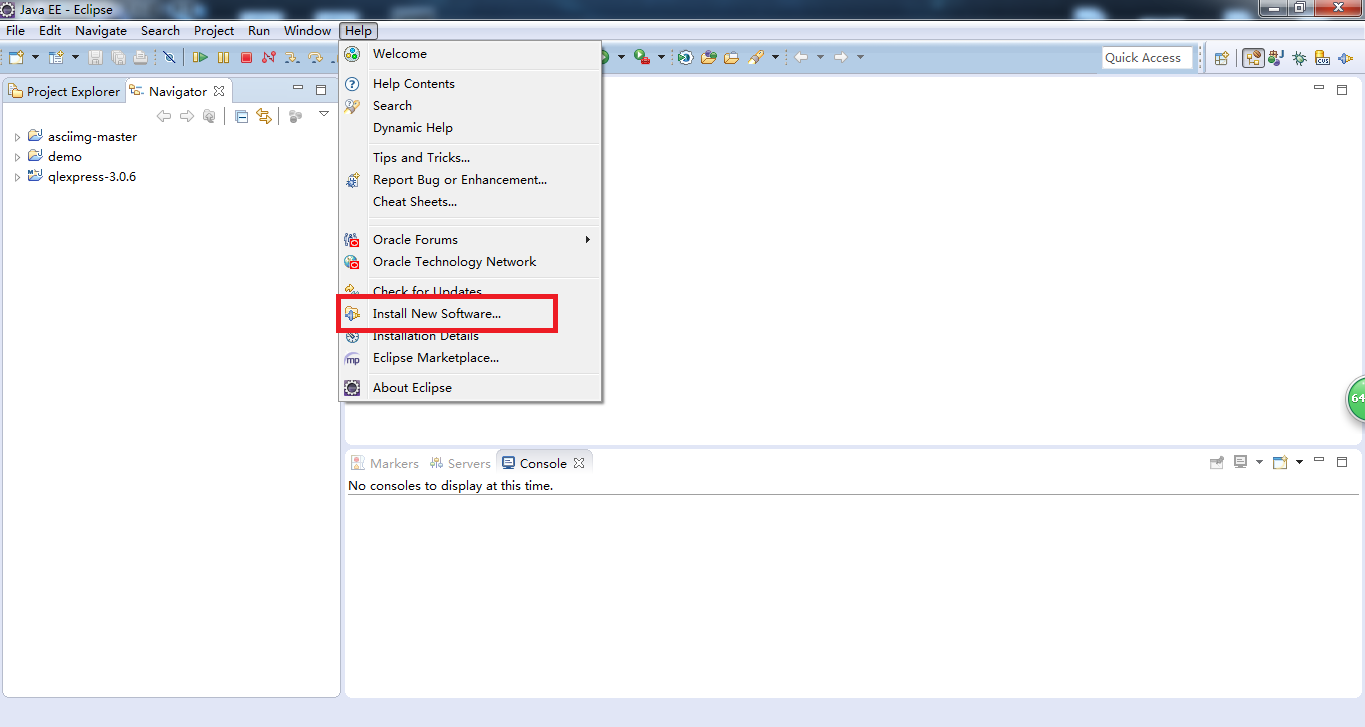The image size is (1365, 727).
Task: Click the New wizard toolbar icon
Action: [x=17, y=58]
